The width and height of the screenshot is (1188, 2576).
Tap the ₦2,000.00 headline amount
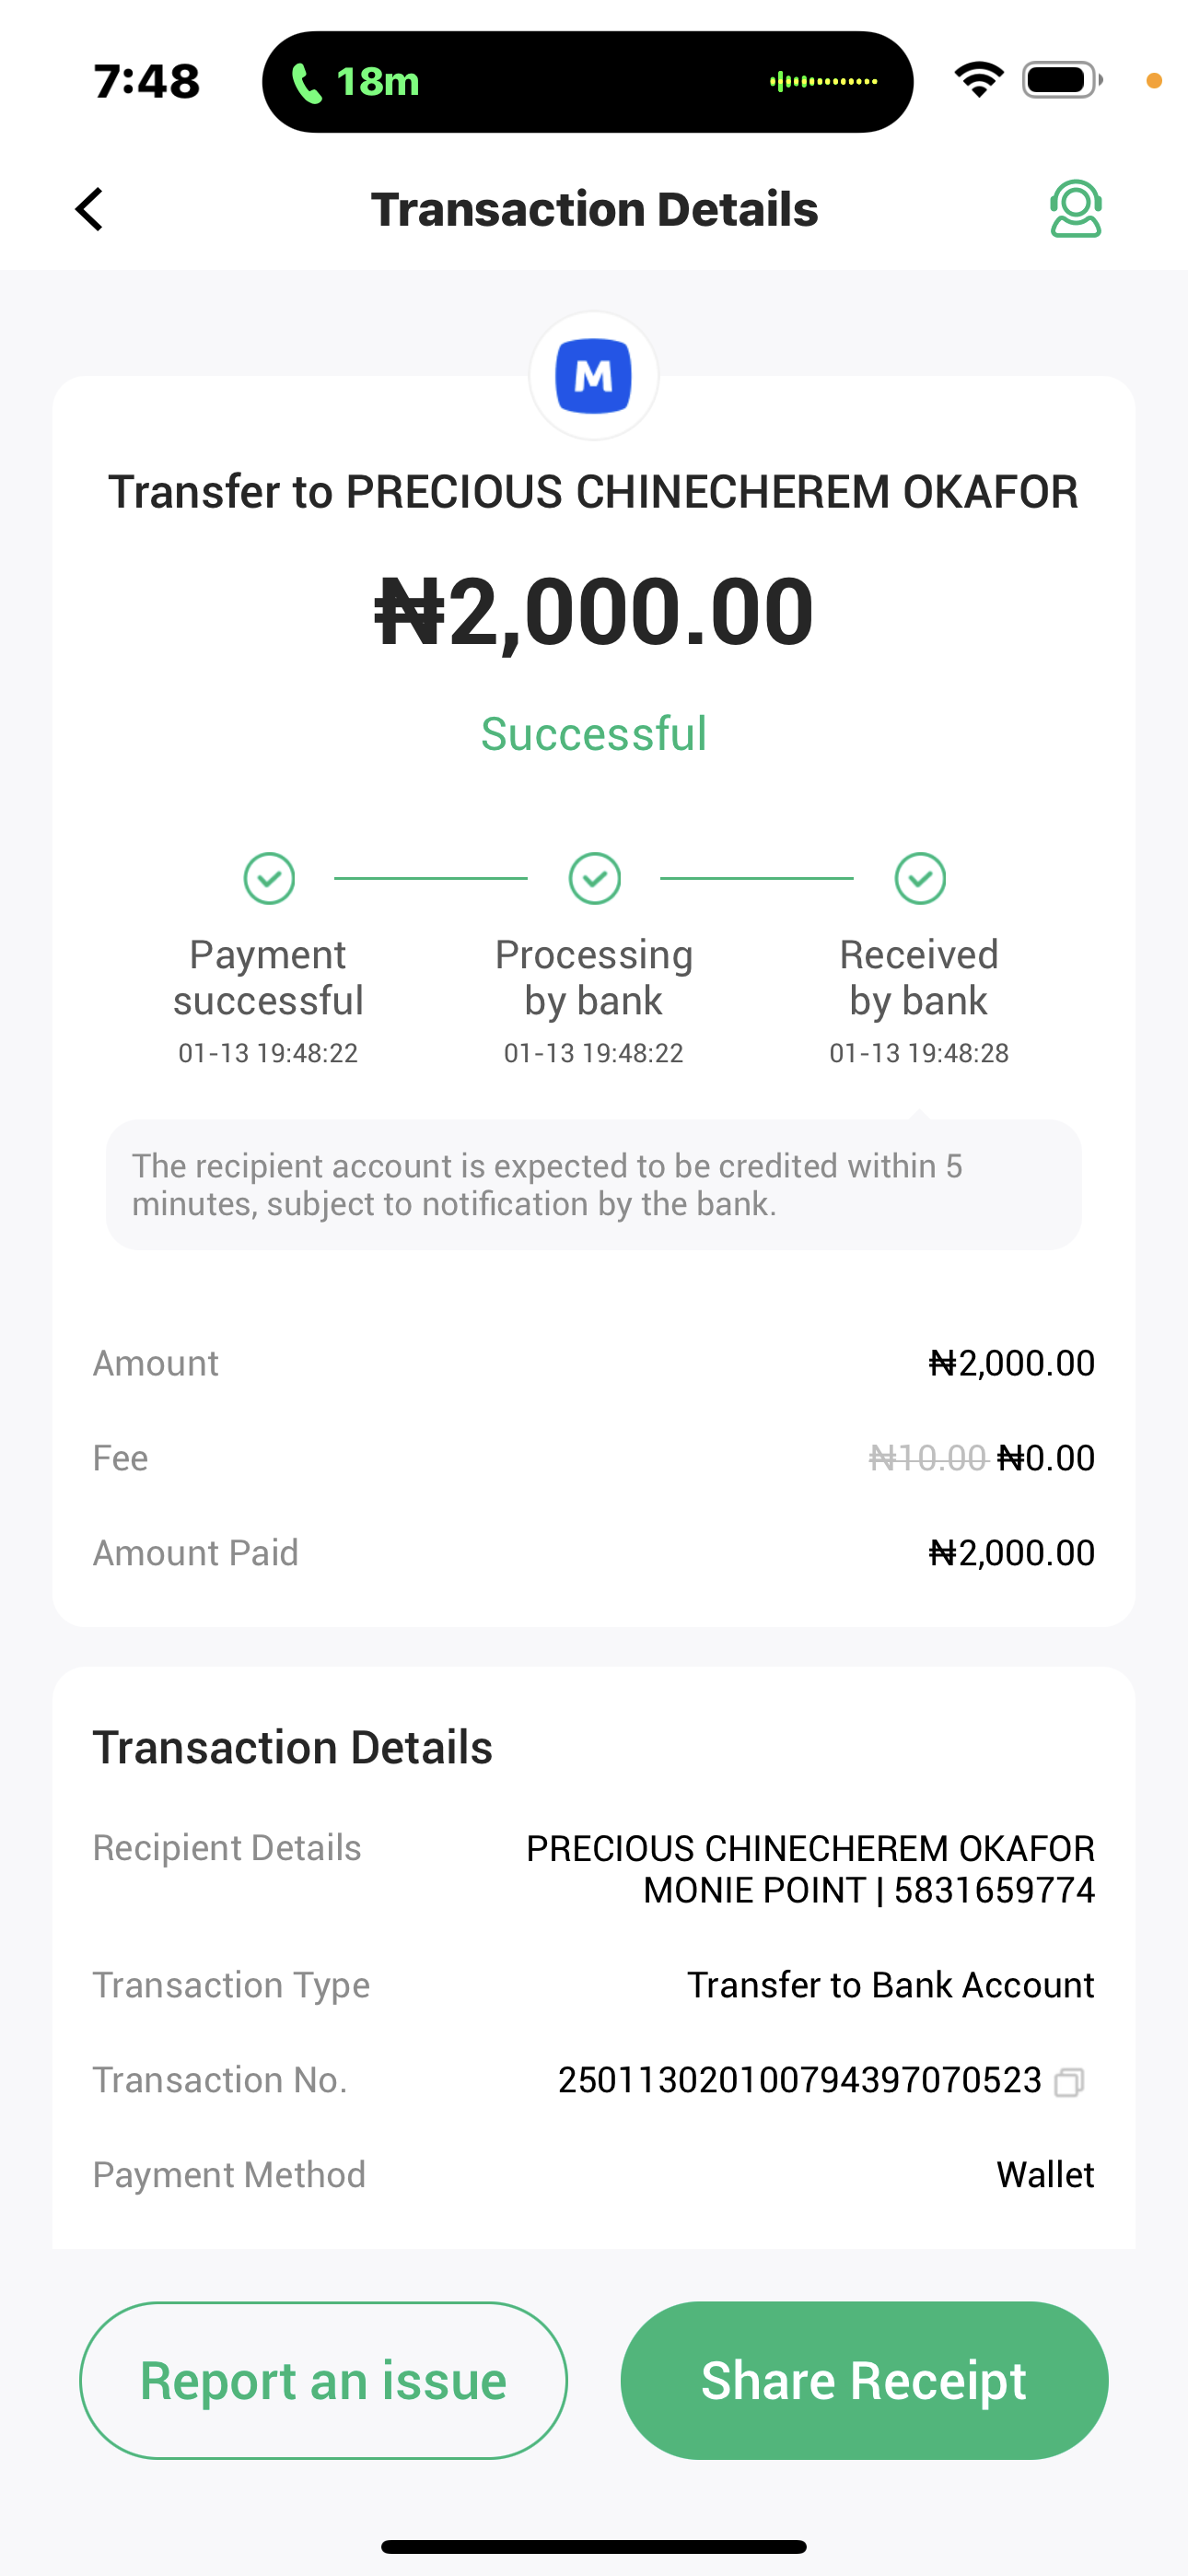[594, 612]
